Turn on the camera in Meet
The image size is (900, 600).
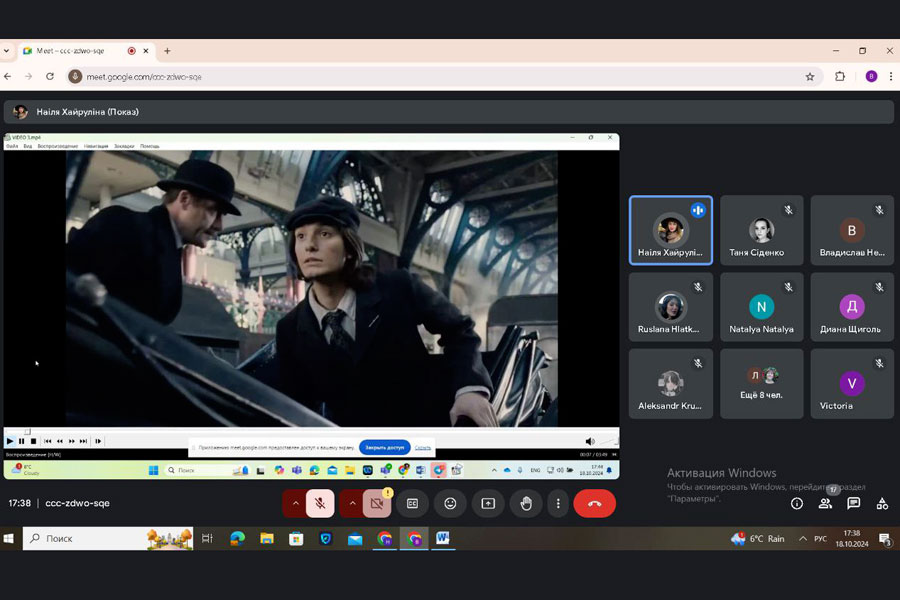click(377, 503)
